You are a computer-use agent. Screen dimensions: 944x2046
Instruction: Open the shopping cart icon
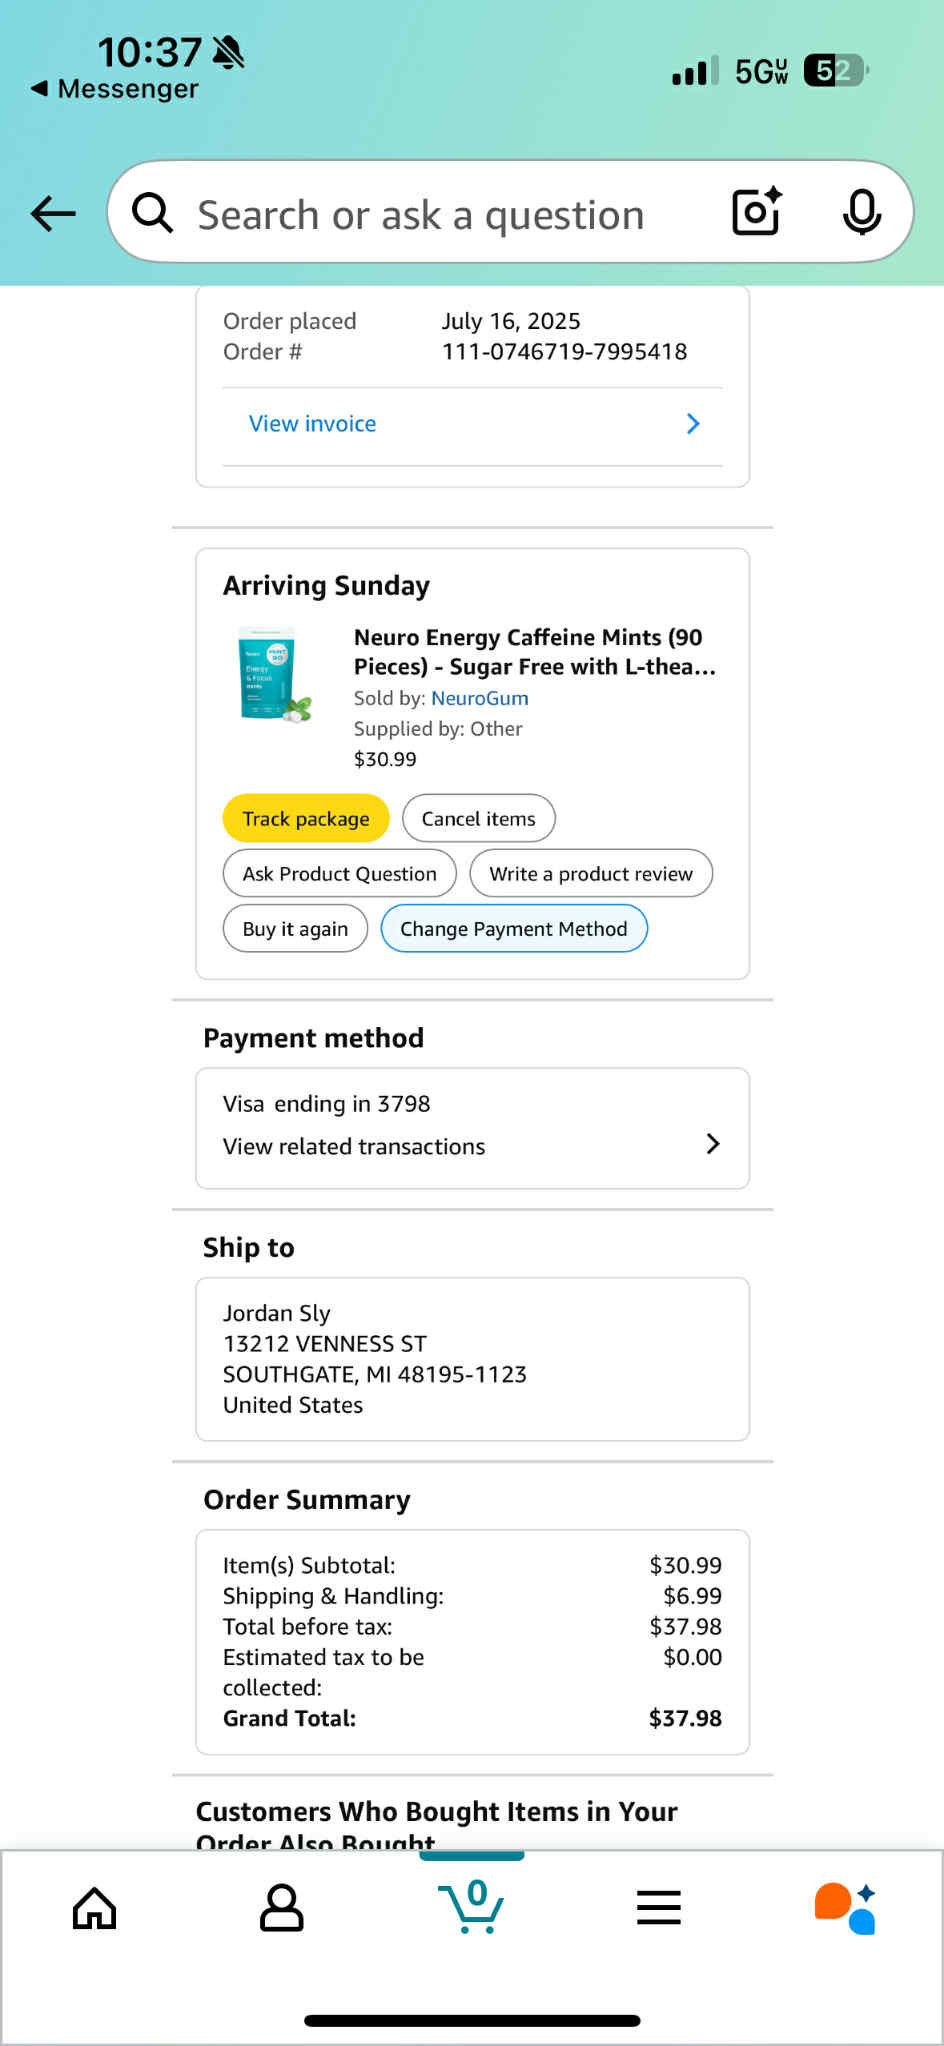point(471,1906)
